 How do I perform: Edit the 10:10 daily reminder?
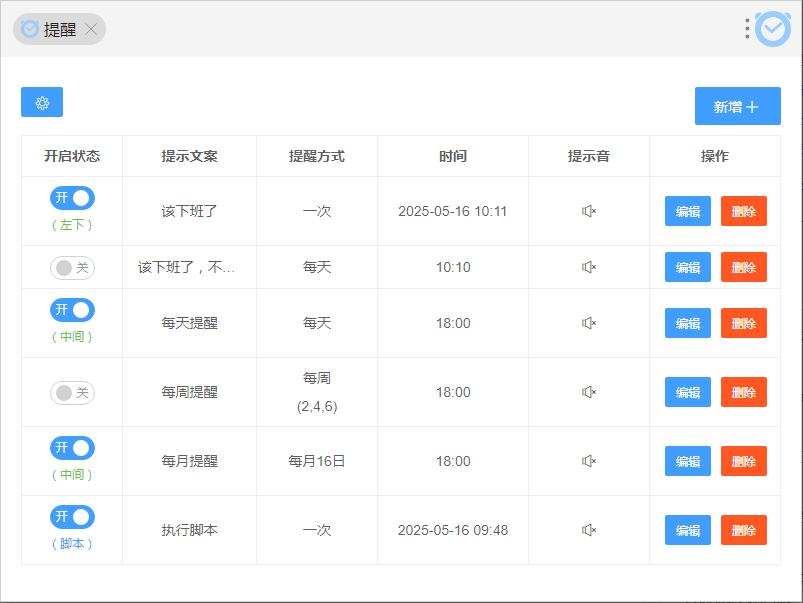pos(688,267)
